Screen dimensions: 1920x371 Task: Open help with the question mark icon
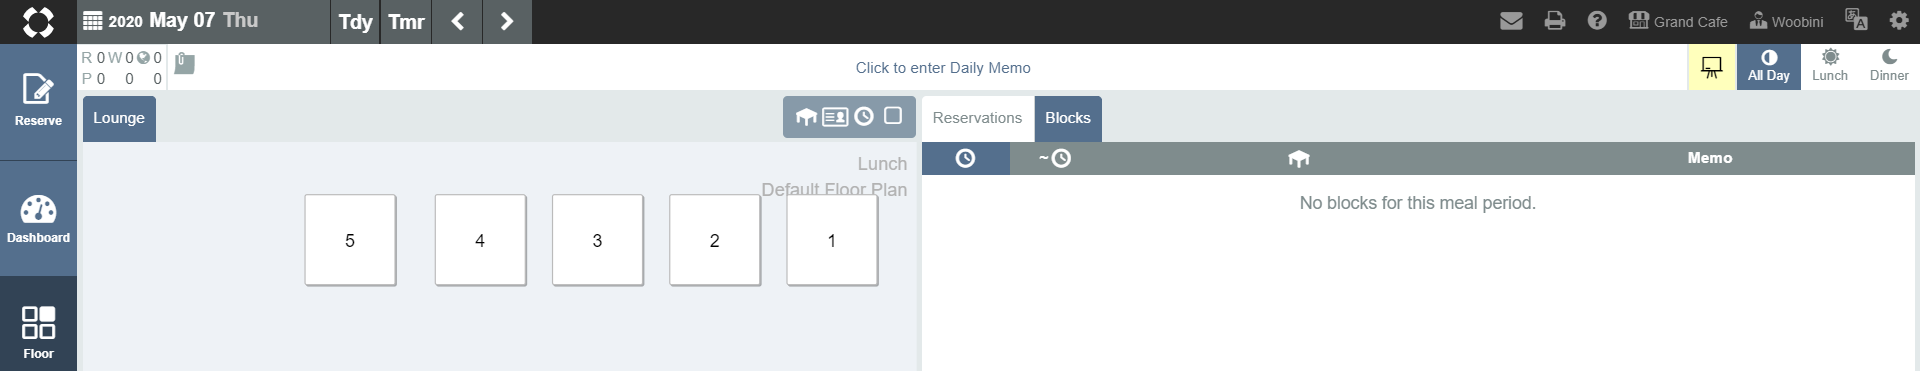(1597, 21)
